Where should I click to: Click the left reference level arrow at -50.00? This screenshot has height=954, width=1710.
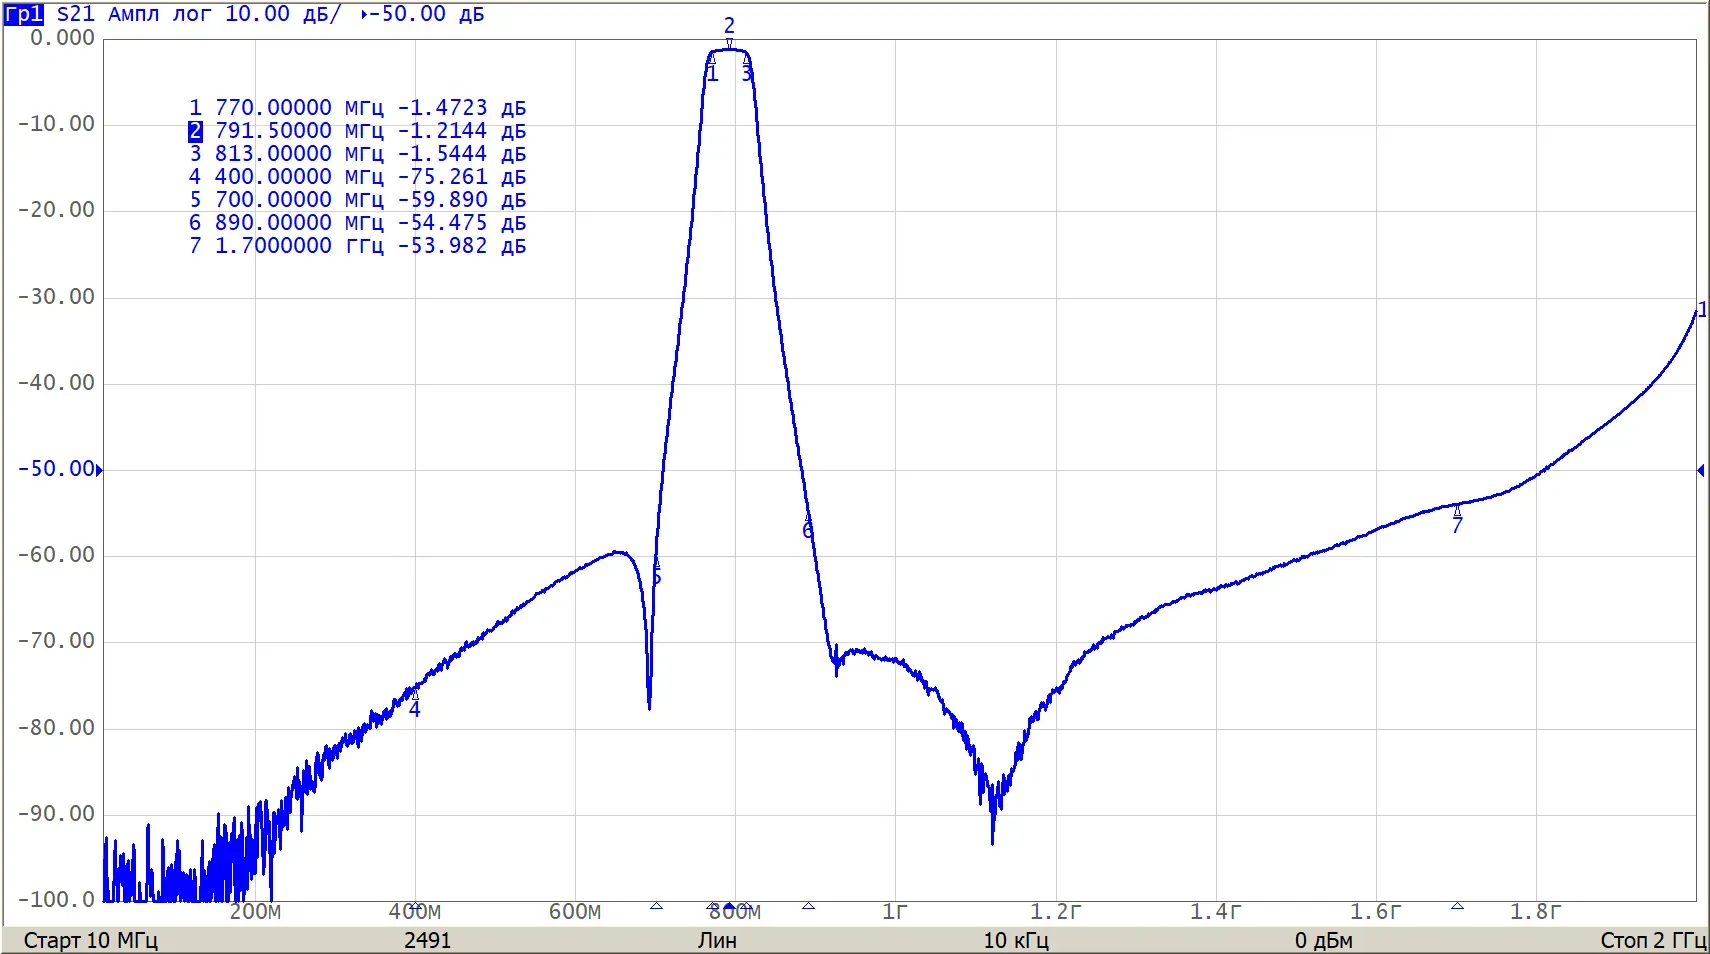pos(99,470)
